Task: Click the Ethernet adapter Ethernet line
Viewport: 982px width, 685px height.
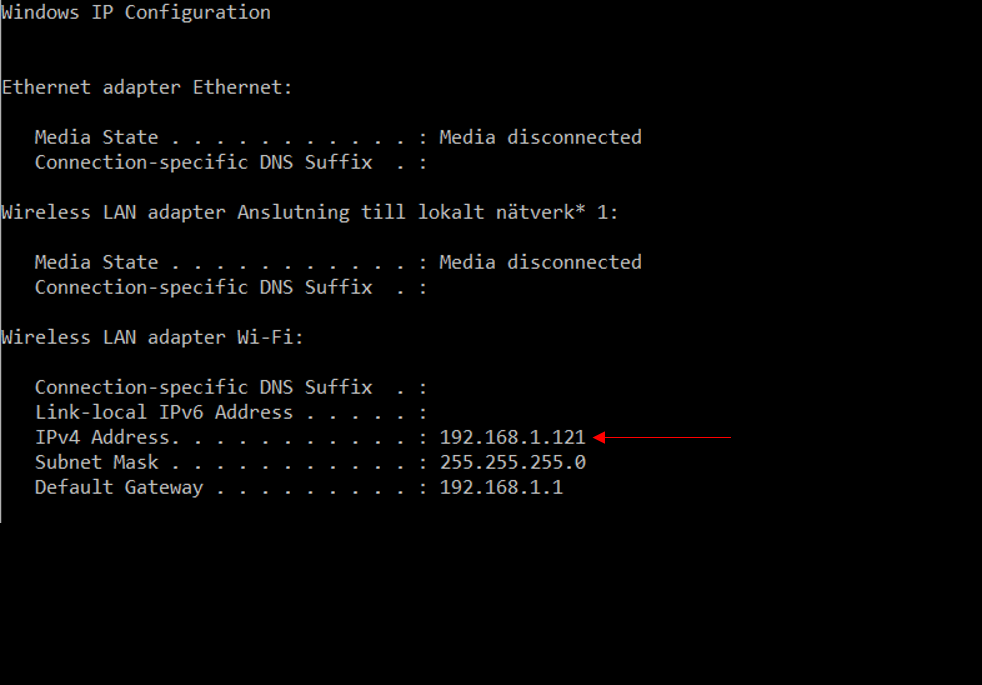Action: coord(147,87)
